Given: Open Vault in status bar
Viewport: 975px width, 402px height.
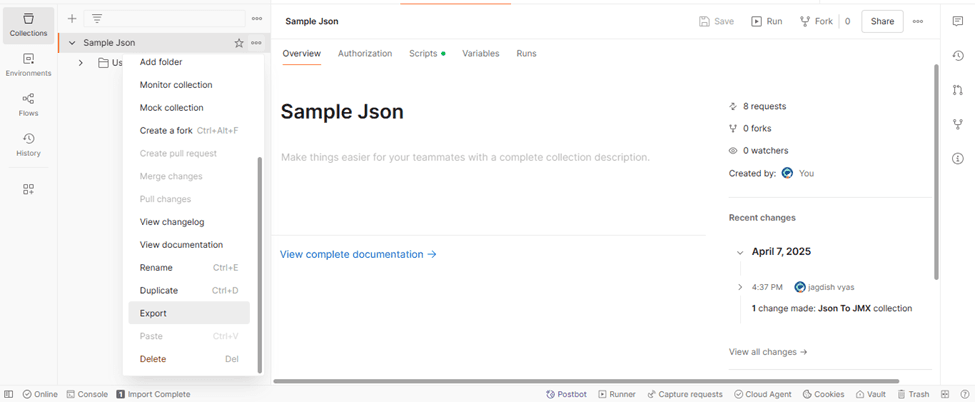Looking at the screenshot, I should (871, 395).
